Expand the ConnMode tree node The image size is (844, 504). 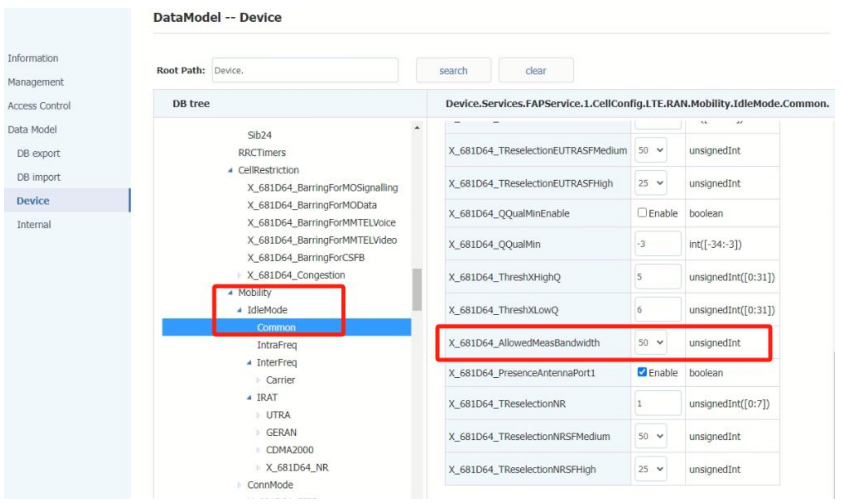239,485
